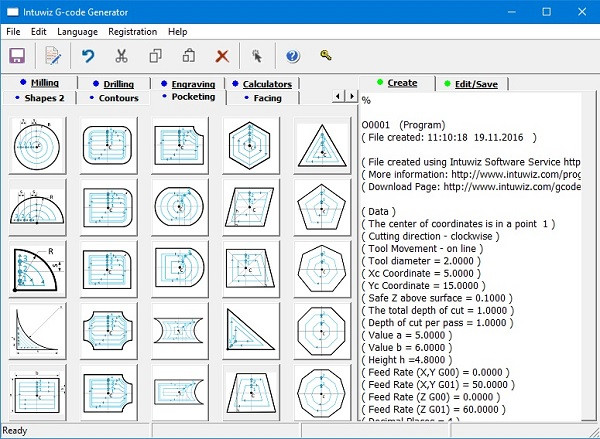Screen dimensions: 600x439
Task: Open the Registration menu
Action: (x=132, y=32)
